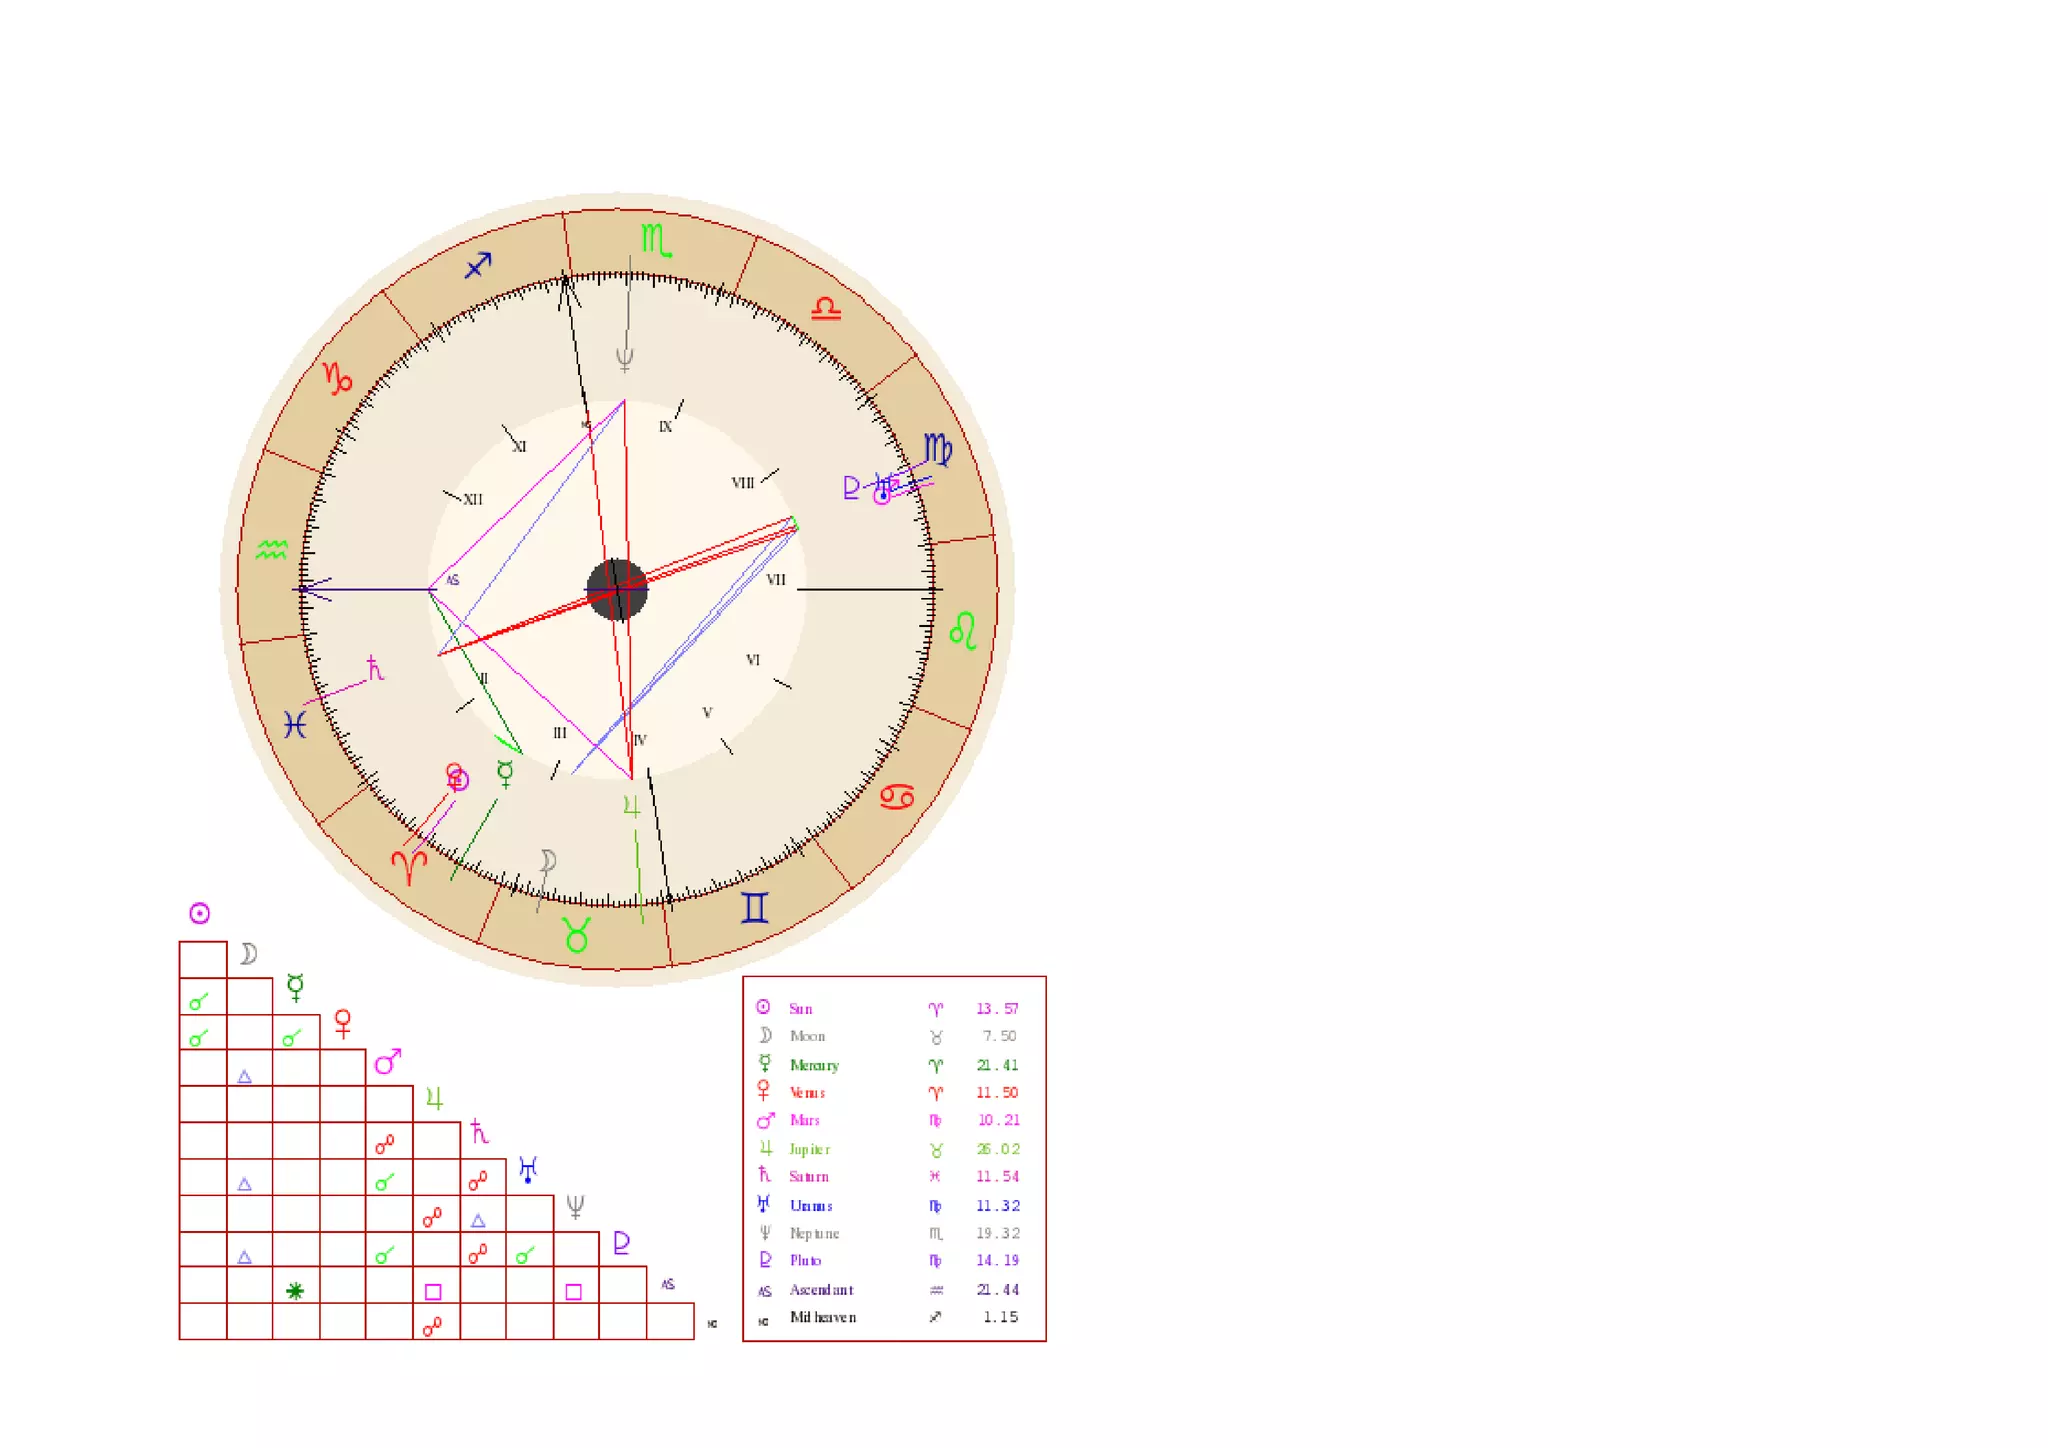Image resolution: width=2048 pixels, height=1448 pixels.
Task: Select the 'Neptune' label in the legend
Action: [x=814, y=1233]
